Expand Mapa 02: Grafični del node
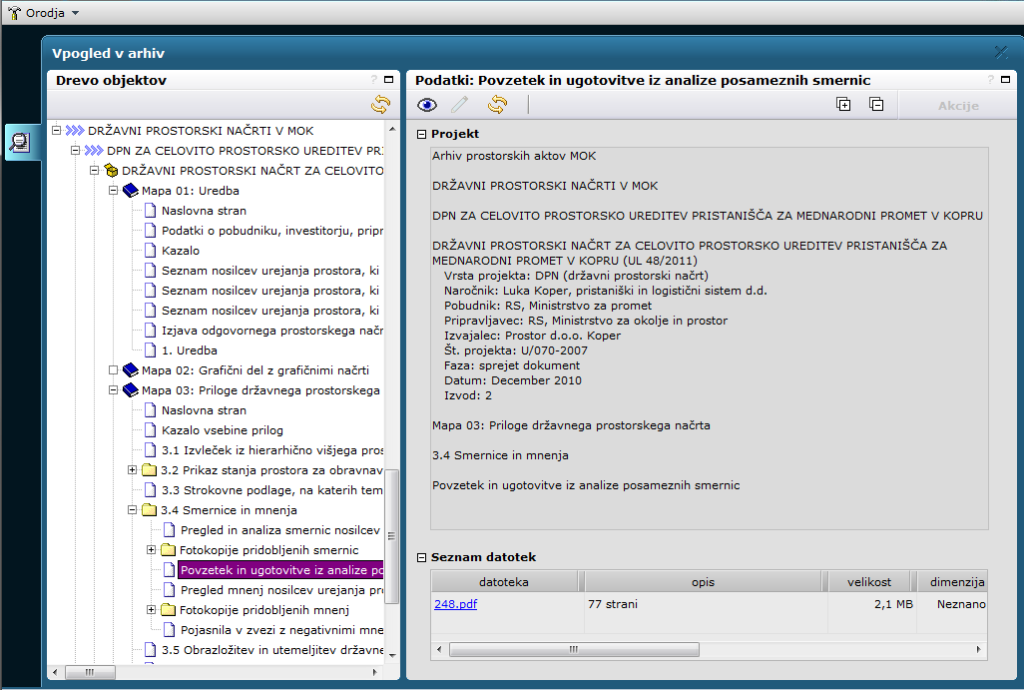Viewport: 1024px width, 690px height. (x=113, y=370)
